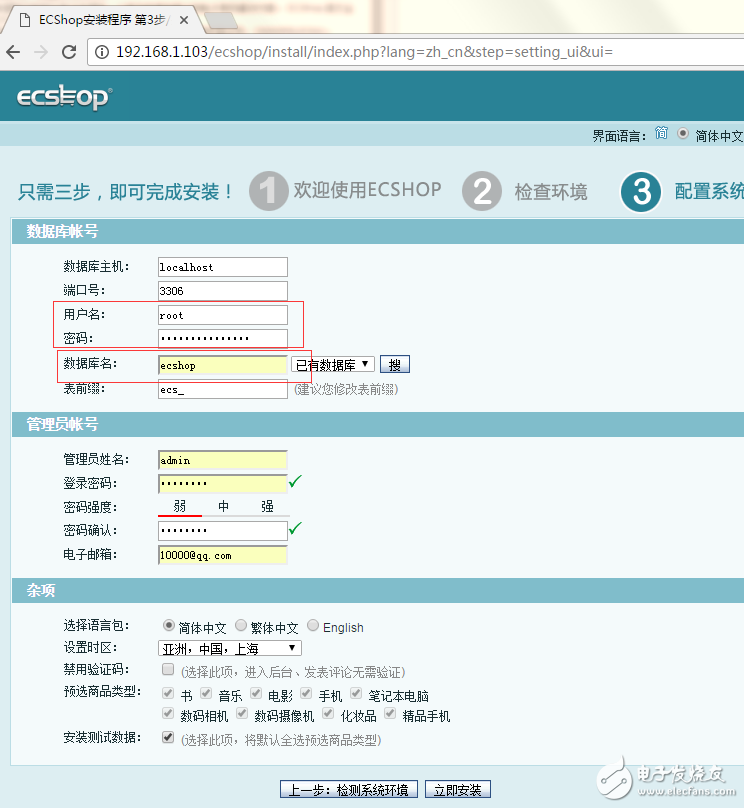Switch to the ECShop安装程序 browser tab
Image resolution: width=744 pixels, height=808 pixels.
coord(100,19)
